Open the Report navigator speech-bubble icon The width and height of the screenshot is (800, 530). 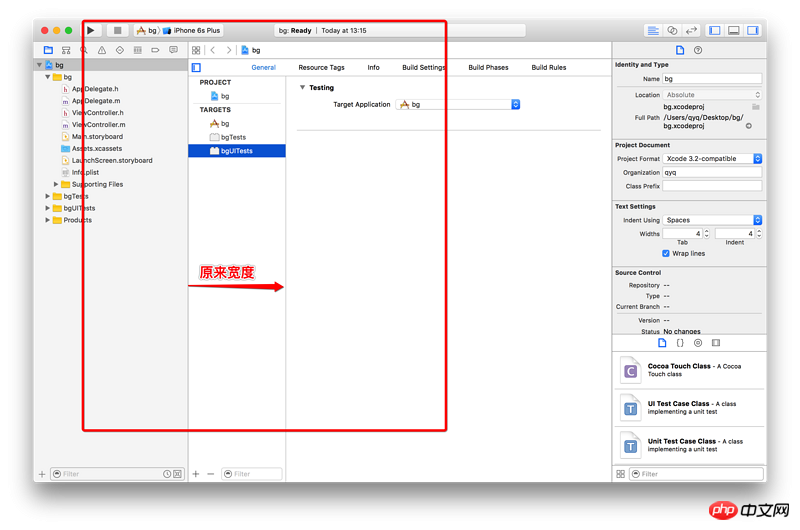[173, 50]
